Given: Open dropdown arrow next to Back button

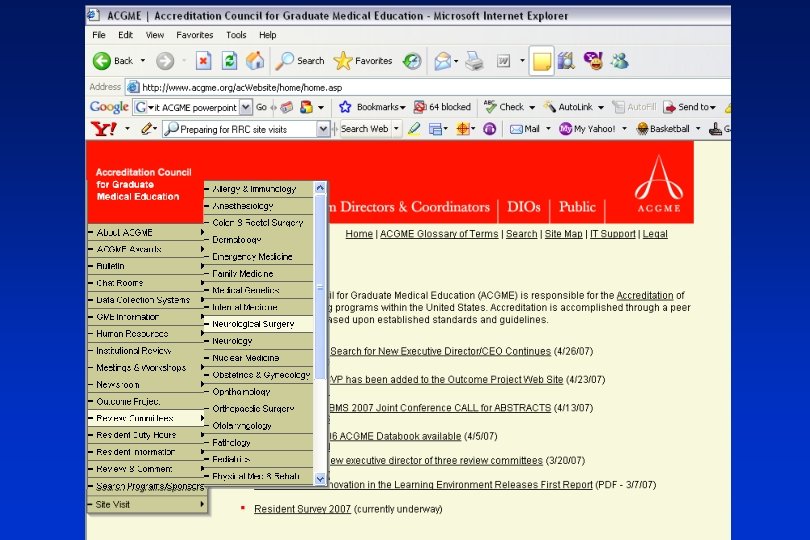Looking at the screenshot, I should click(143, 61).
